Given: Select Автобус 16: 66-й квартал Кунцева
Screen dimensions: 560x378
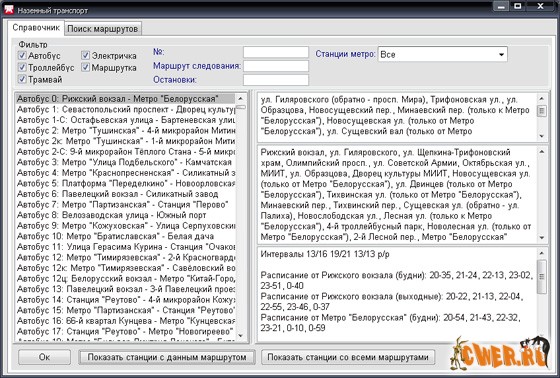Looking at the screenshot, I should 126,321.
